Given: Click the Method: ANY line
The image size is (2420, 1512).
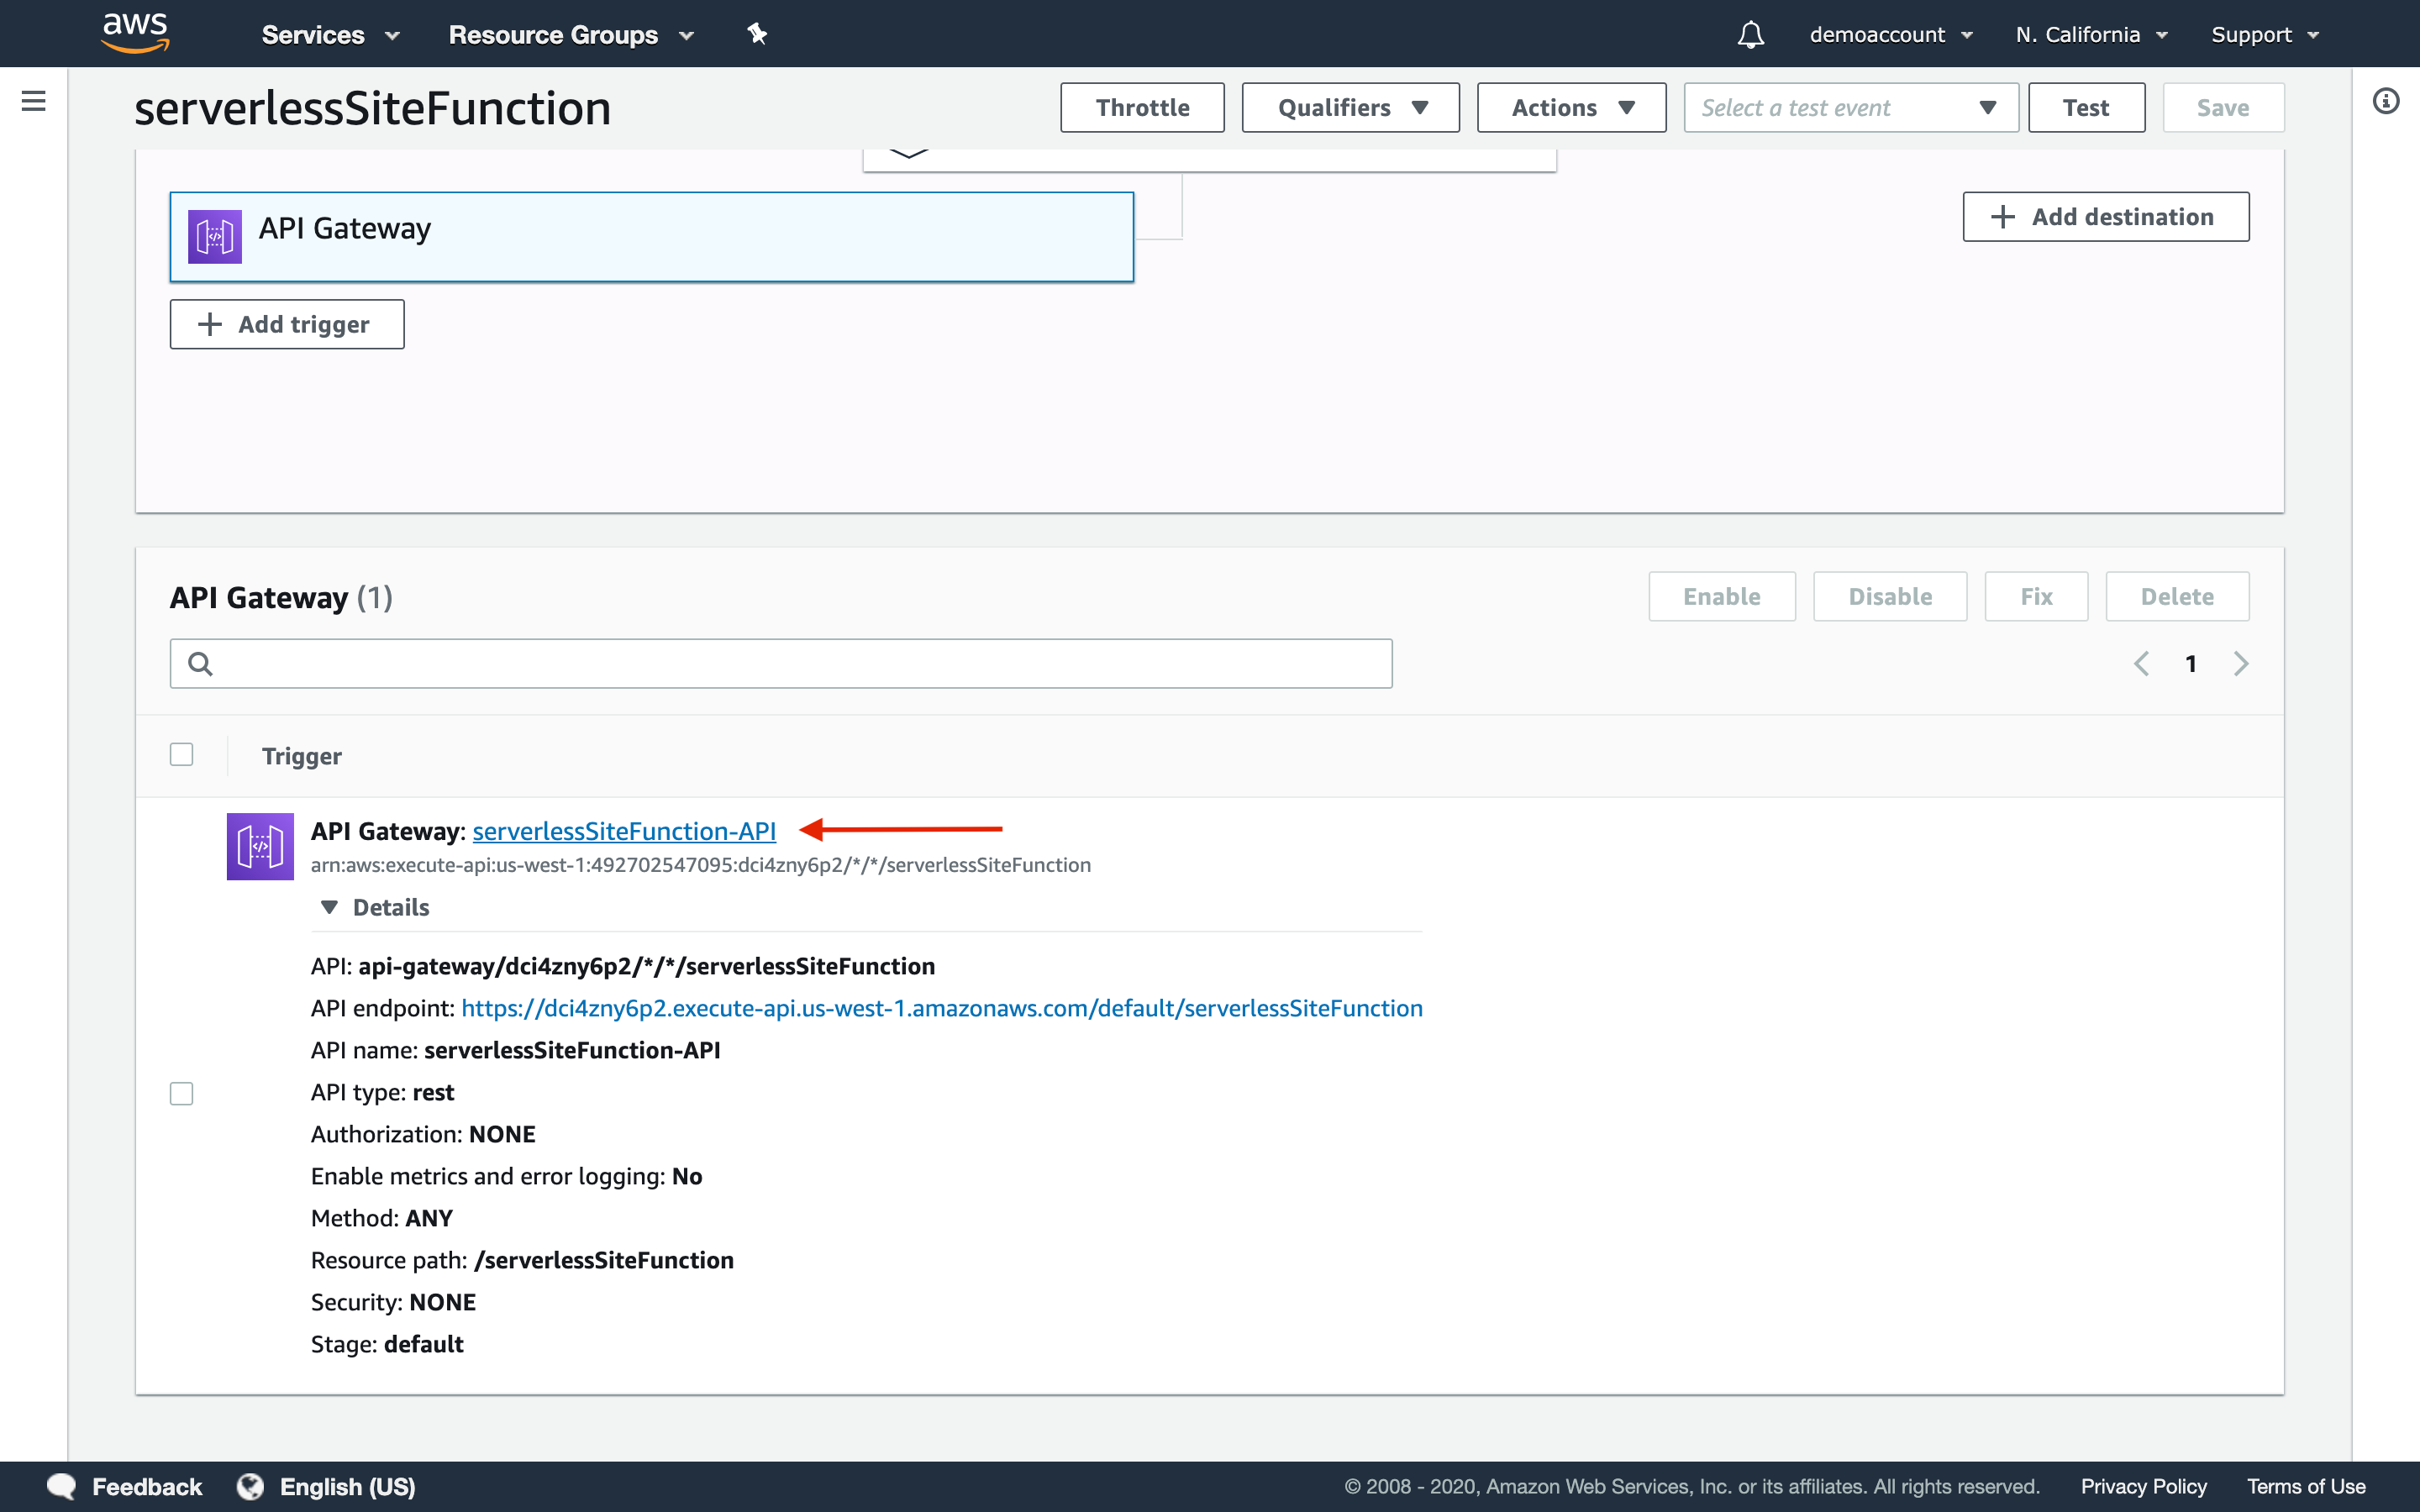Looking at the screenshot, I should click(x=382, y=1218).
